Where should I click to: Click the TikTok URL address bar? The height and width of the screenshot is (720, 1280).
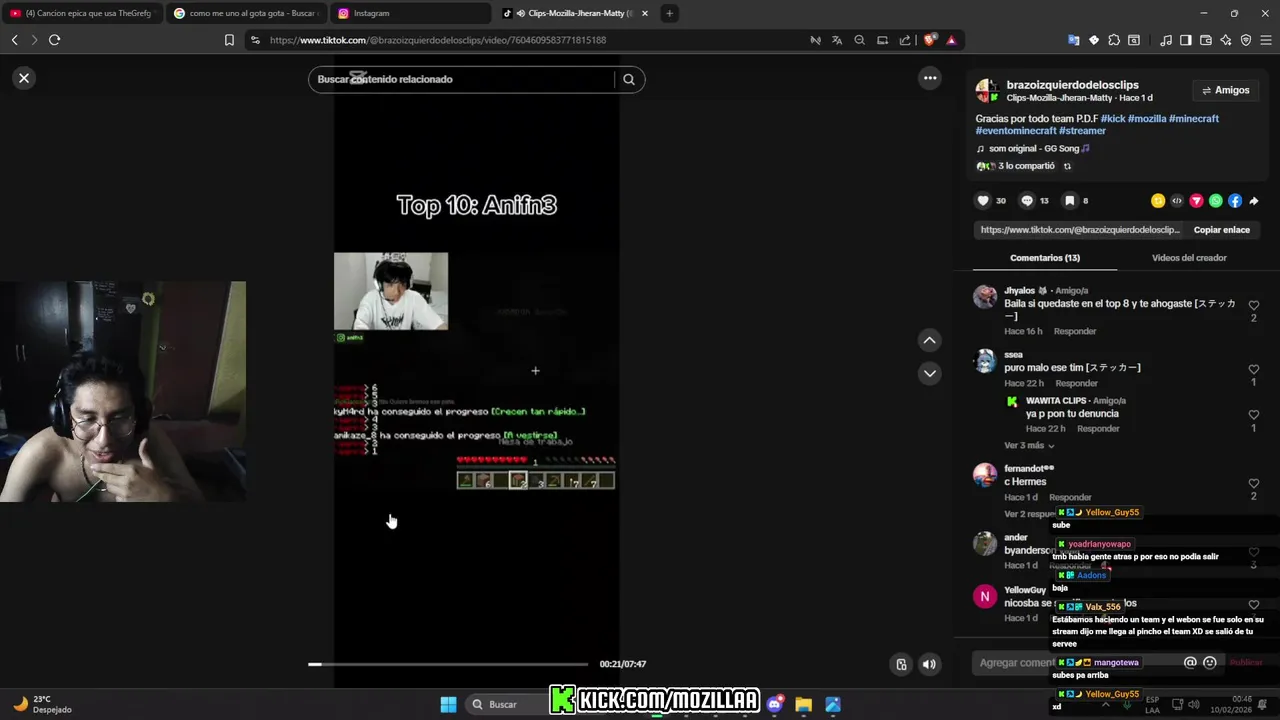pyautogui.click(x=438, y=40)
